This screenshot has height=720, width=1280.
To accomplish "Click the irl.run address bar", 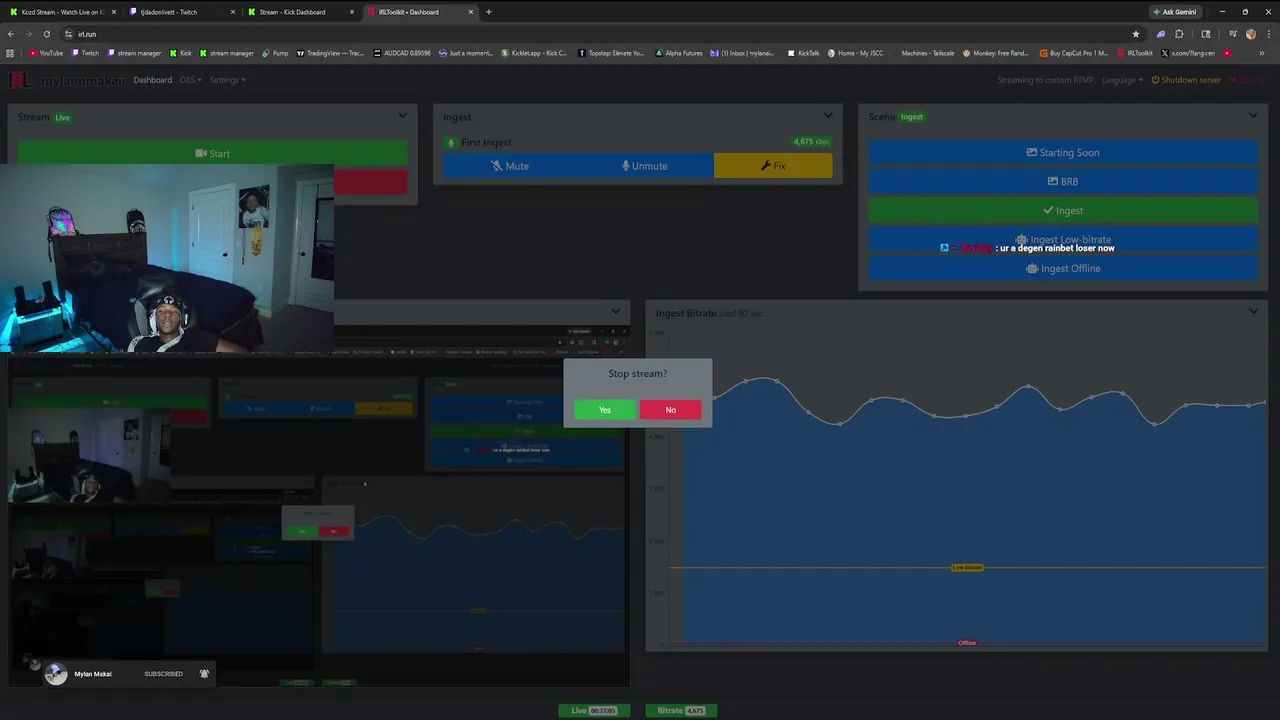I will pyautogui.click(x=600, y=34).
